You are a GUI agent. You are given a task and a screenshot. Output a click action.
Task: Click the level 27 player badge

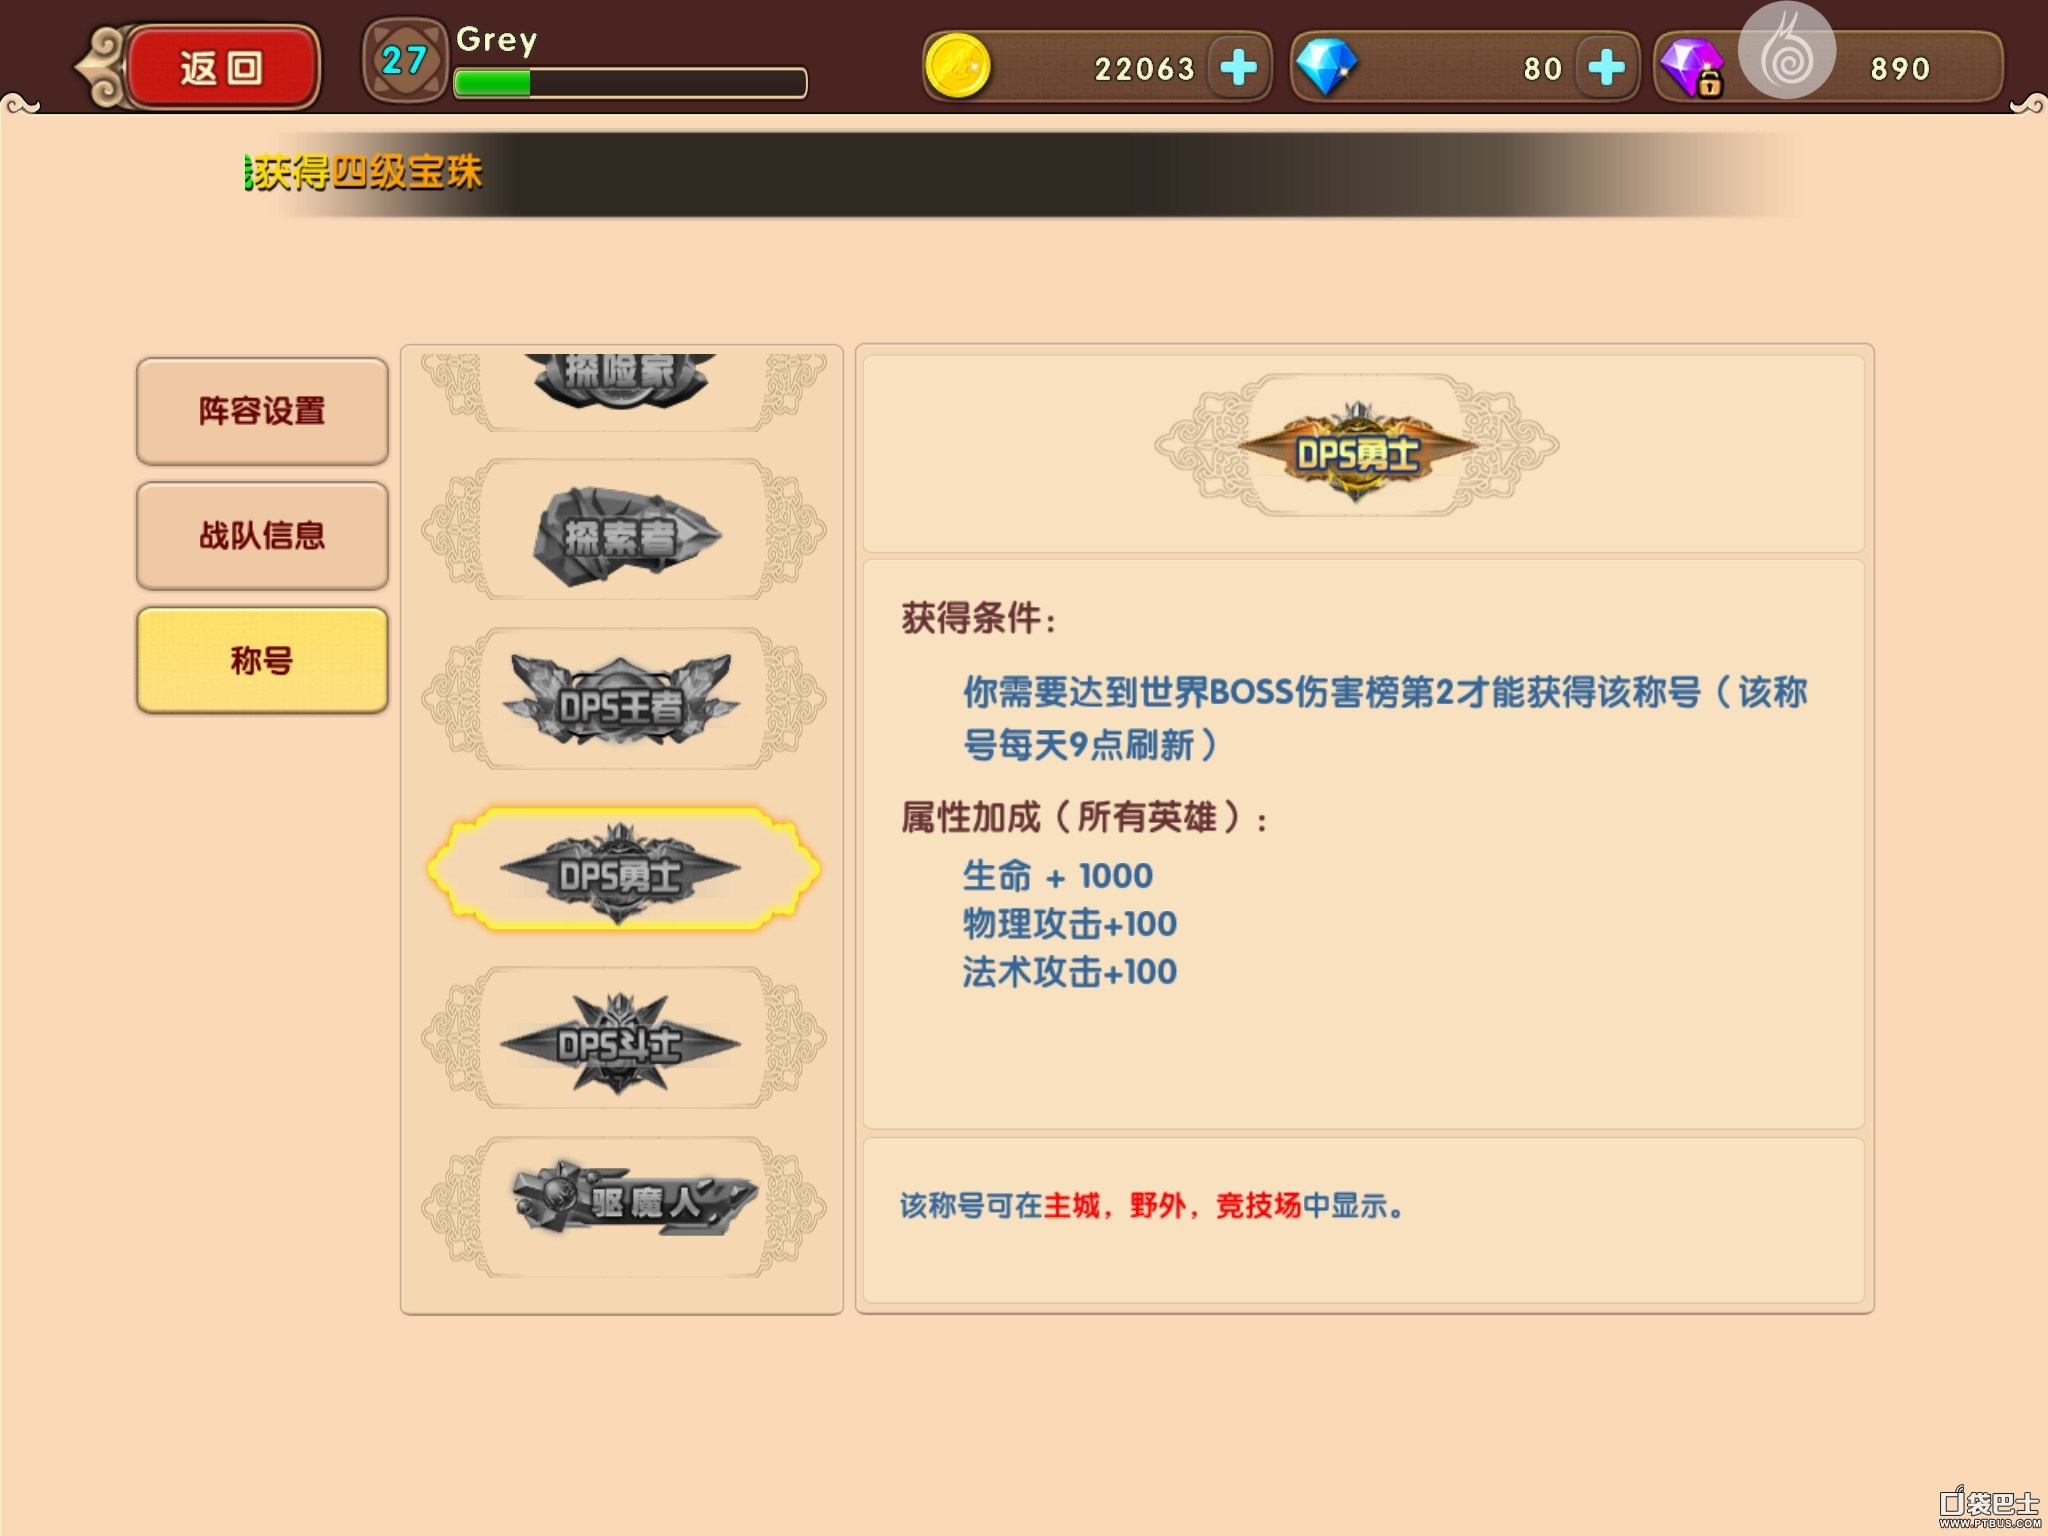click(404, 61)
